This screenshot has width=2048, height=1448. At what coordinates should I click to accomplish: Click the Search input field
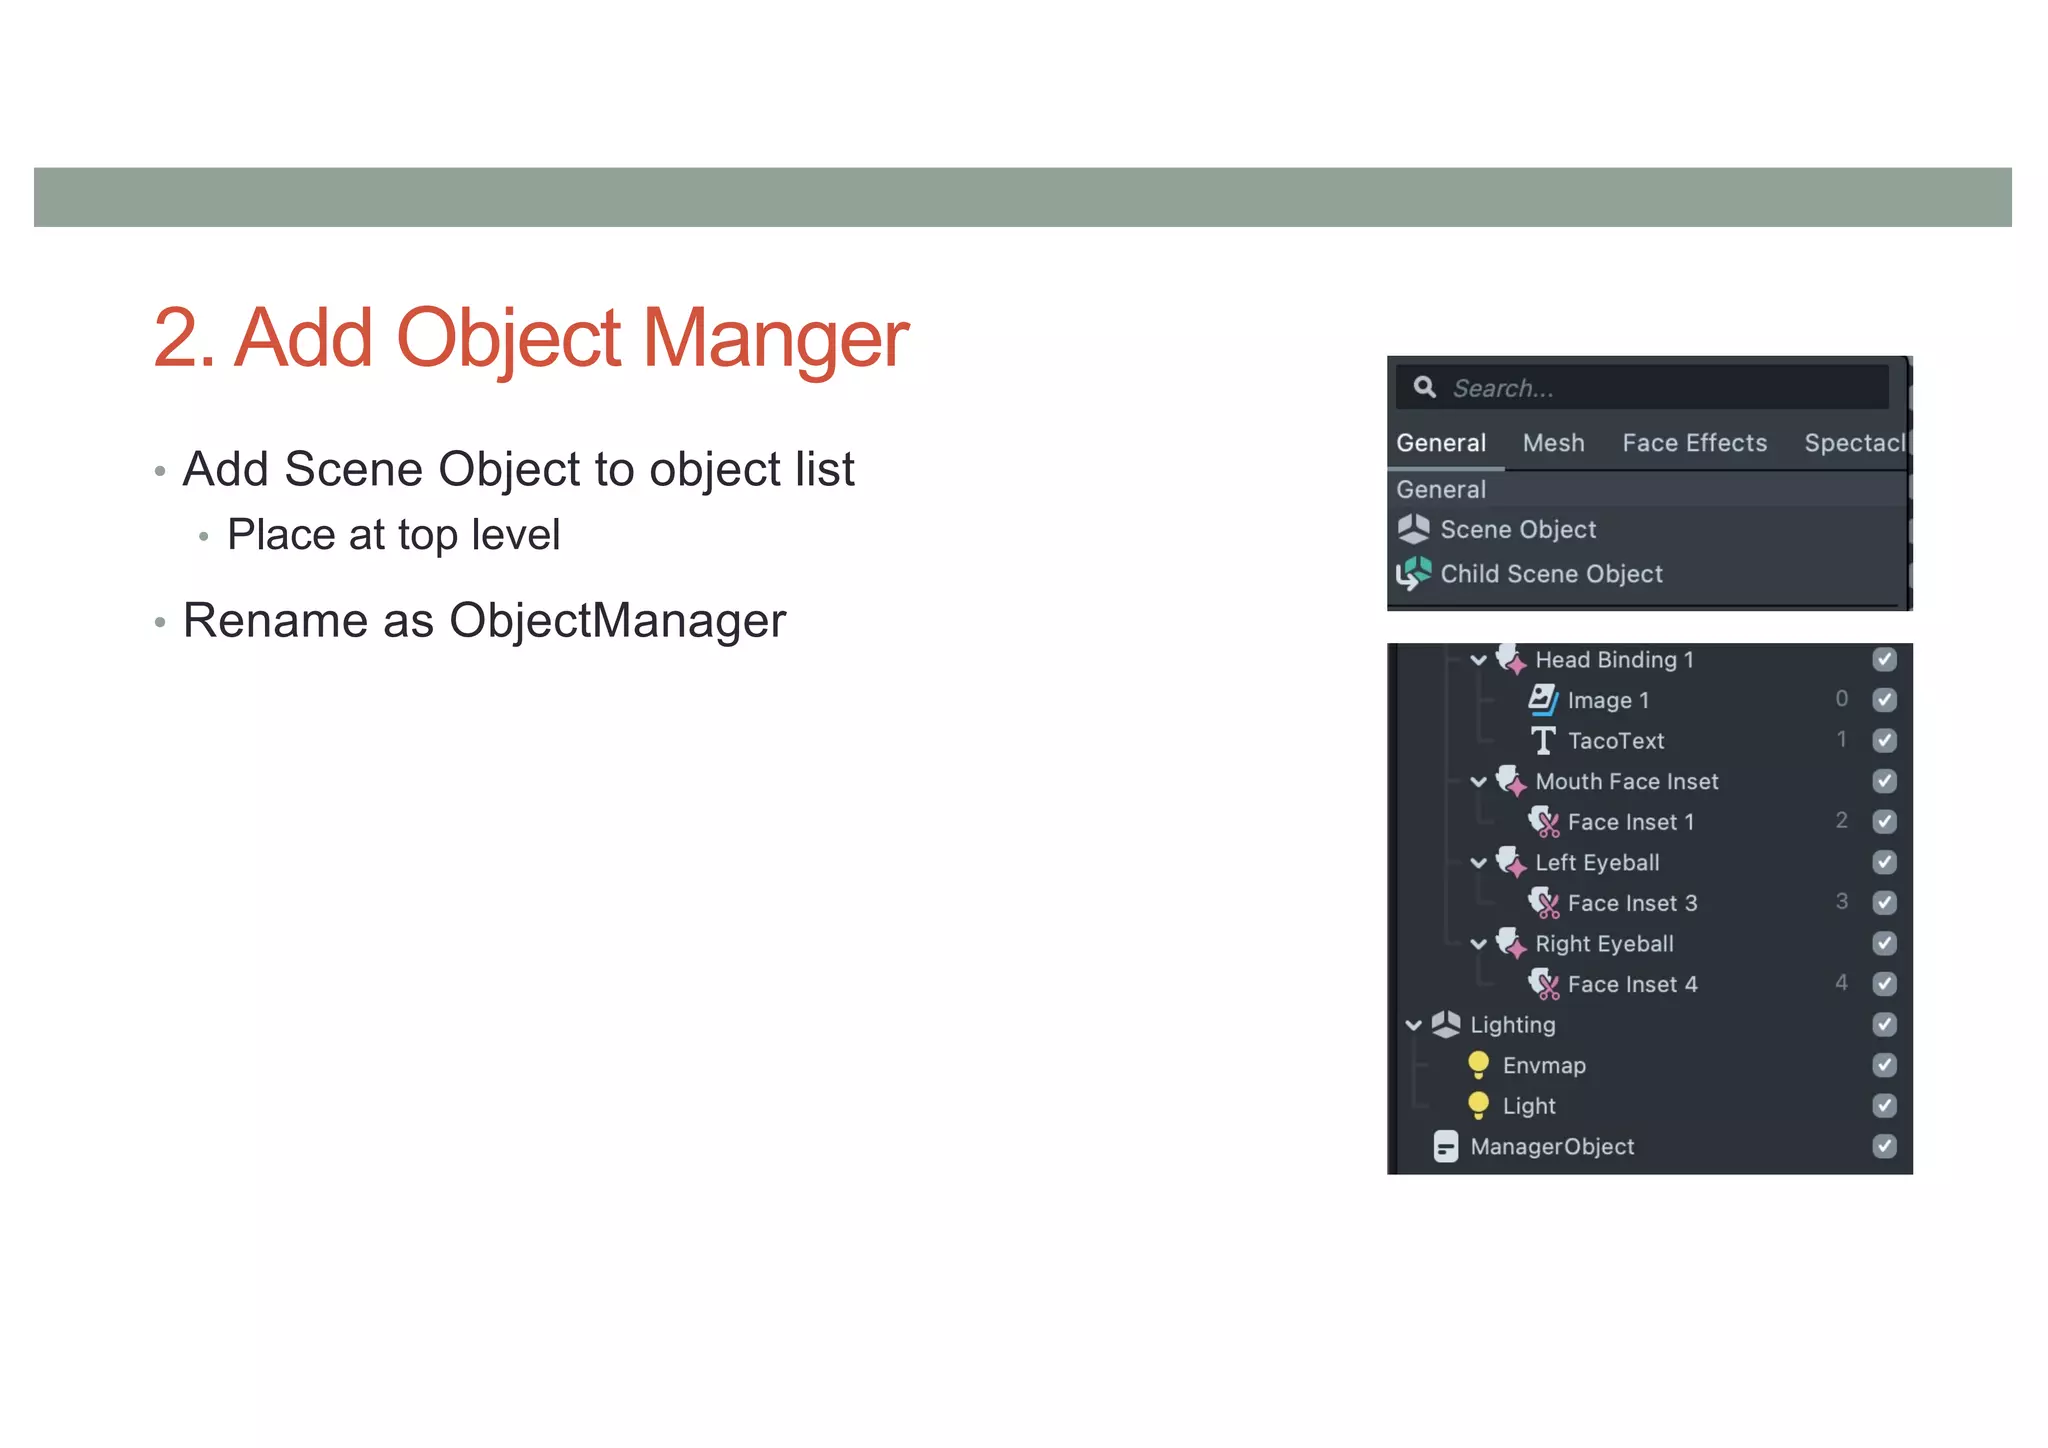[x=1643, y=387]
